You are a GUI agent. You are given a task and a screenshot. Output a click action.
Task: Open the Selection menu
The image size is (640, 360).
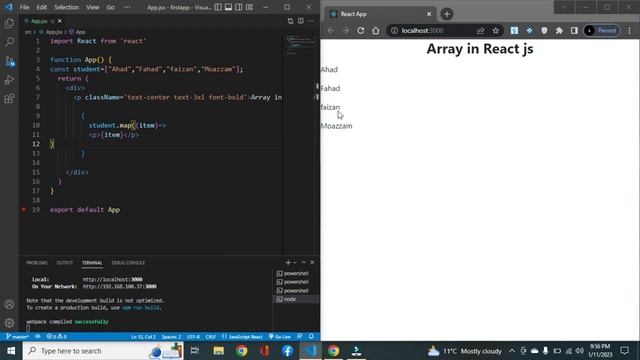[67, 7]
